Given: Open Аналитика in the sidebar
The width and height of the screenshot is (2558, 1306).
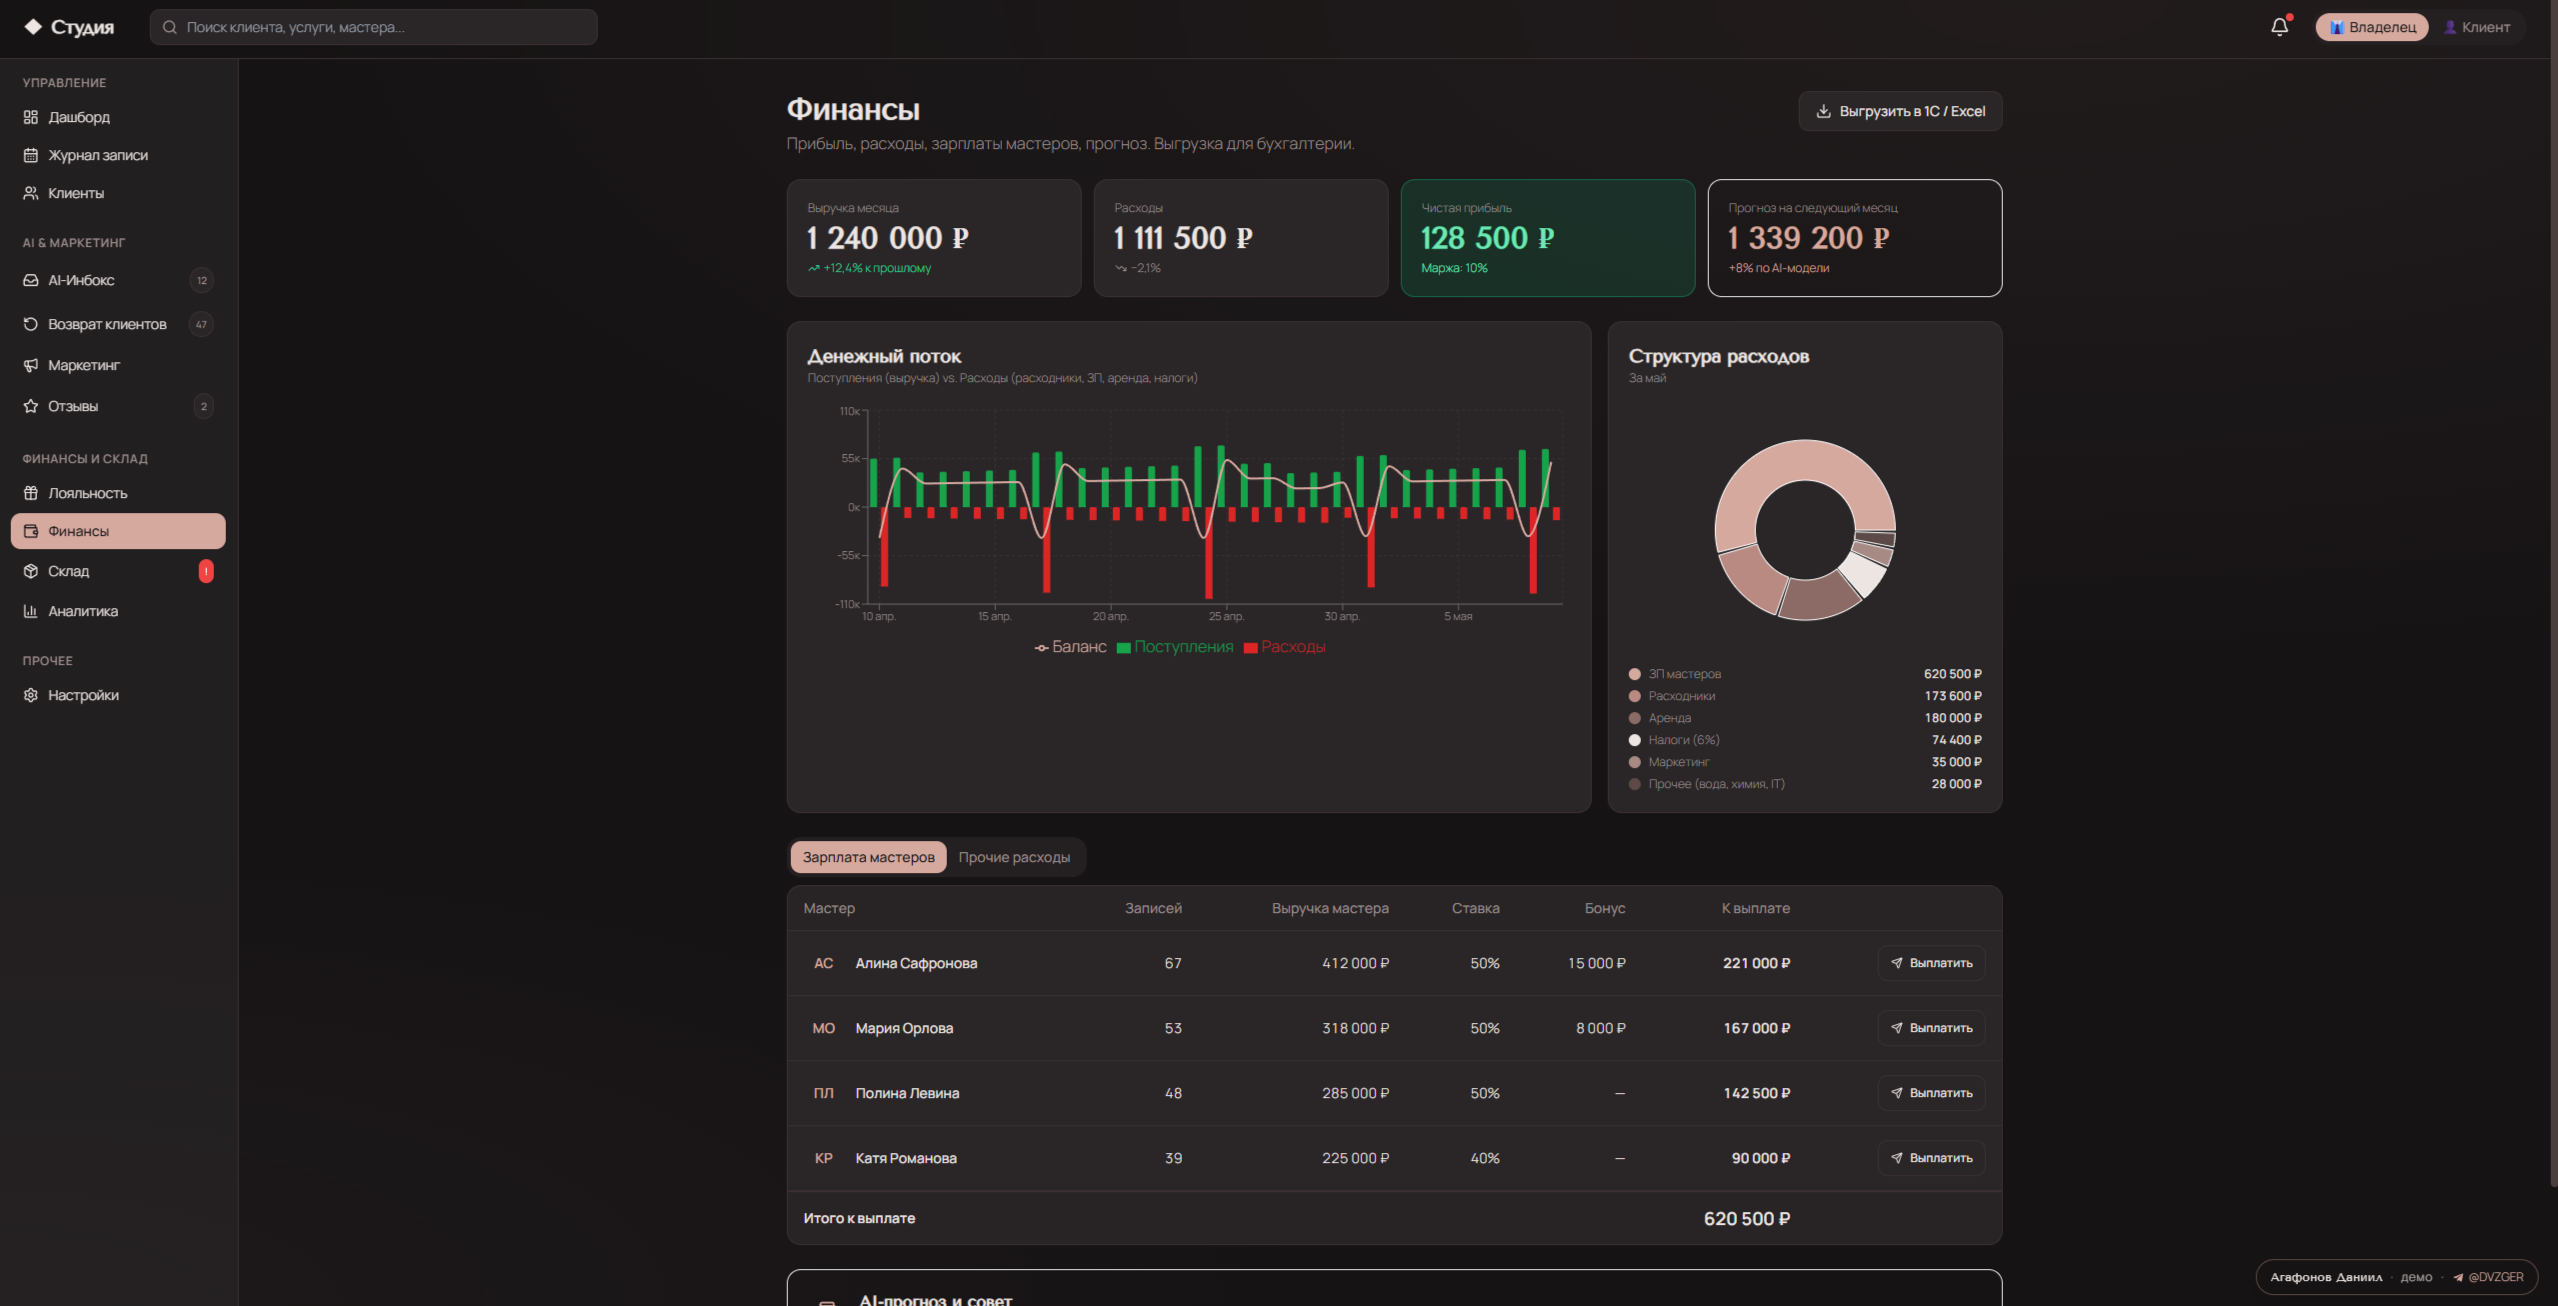Looking at the screenshot, I should click(x=118, y=611).
